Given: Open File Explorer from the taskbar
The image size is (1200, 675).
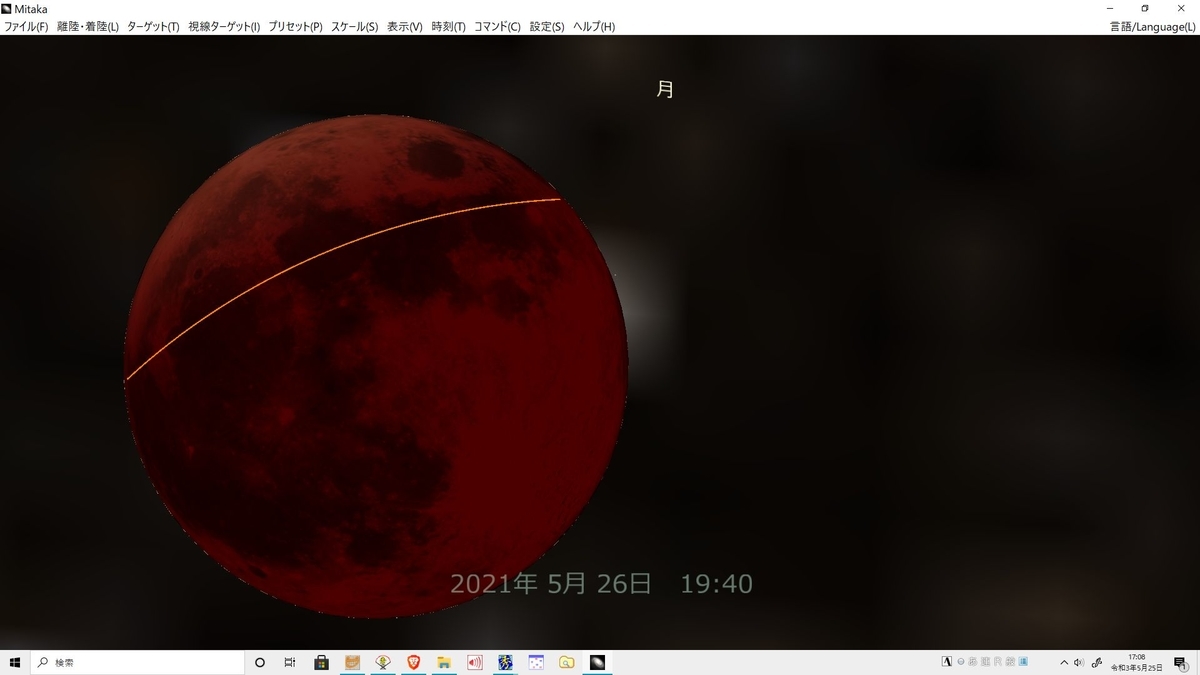Looking at the screenshot, I should 443,661.
